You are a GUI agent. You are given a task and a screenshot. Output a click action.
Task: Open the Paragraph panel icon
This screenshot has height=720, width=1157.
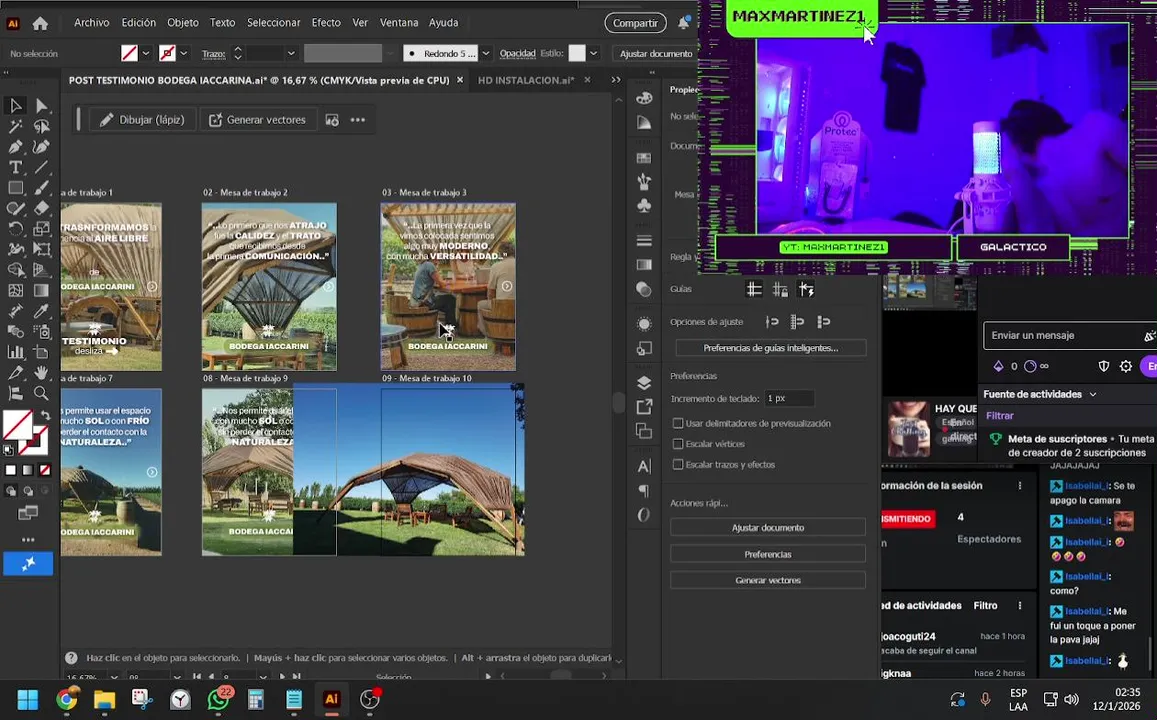pyautogui.click(x=644, y=491)
